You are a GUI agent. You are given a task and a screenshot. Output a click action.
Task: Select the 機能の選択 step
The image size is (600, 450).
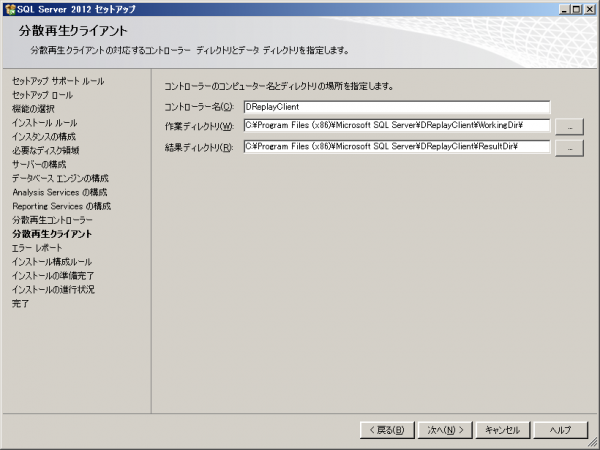click(x=35, y=108)
